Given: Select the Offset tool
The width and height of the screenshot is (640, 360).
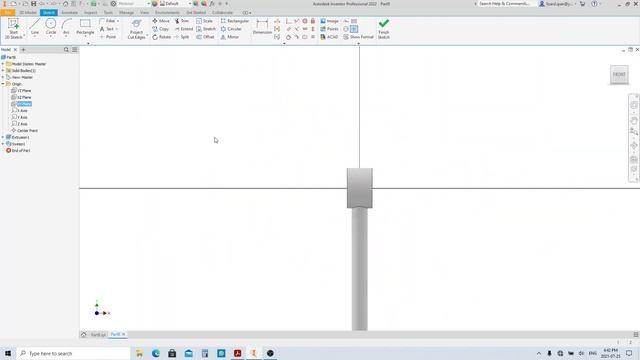Looking at the screenshot, I should pos(205,37).
